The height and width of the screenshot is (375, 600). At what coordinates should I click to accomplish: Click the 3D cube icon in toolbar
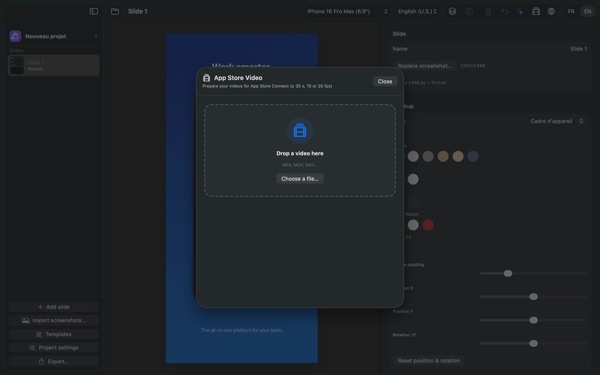click(452, 11)
